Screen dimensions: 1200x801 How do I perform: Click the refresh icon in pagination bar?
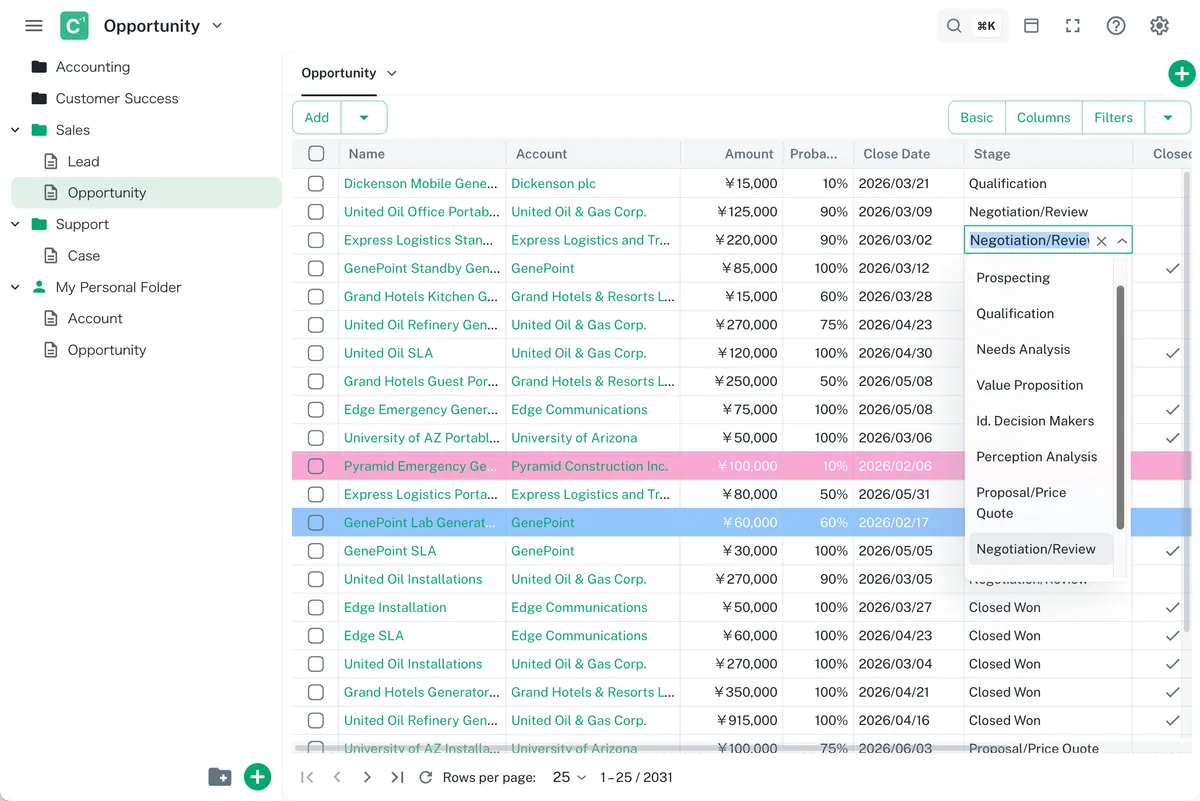[x=426, y=777]
